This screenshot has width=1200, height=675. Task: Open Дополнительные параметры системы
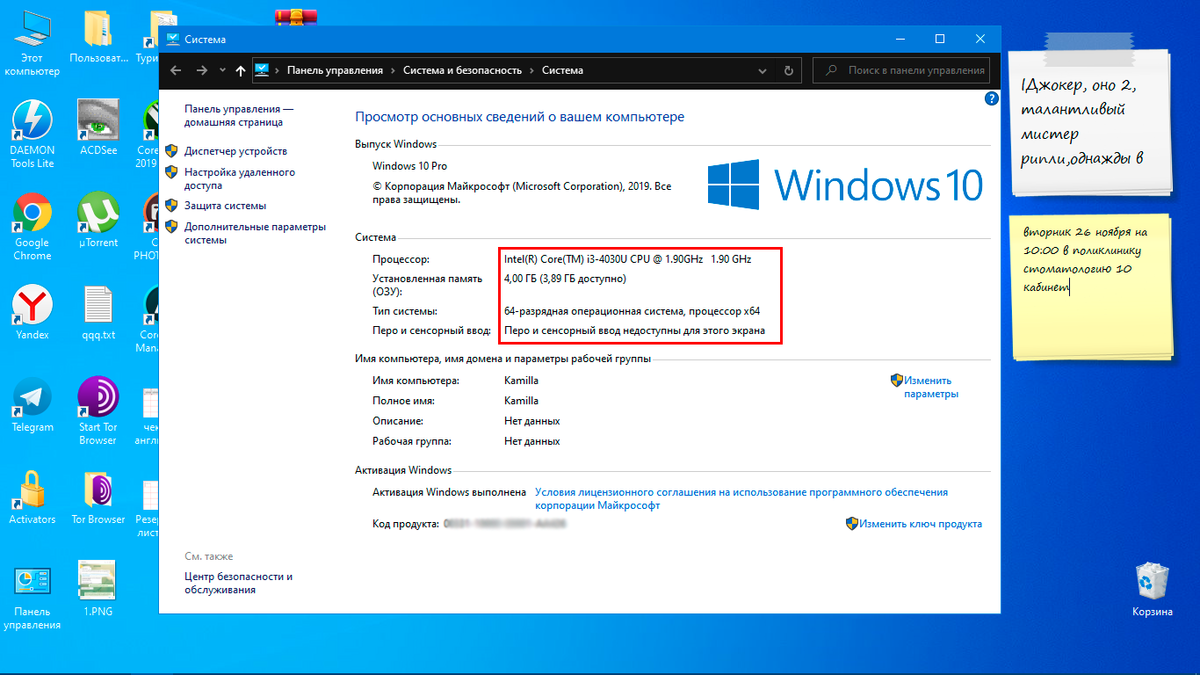[255, 233]
